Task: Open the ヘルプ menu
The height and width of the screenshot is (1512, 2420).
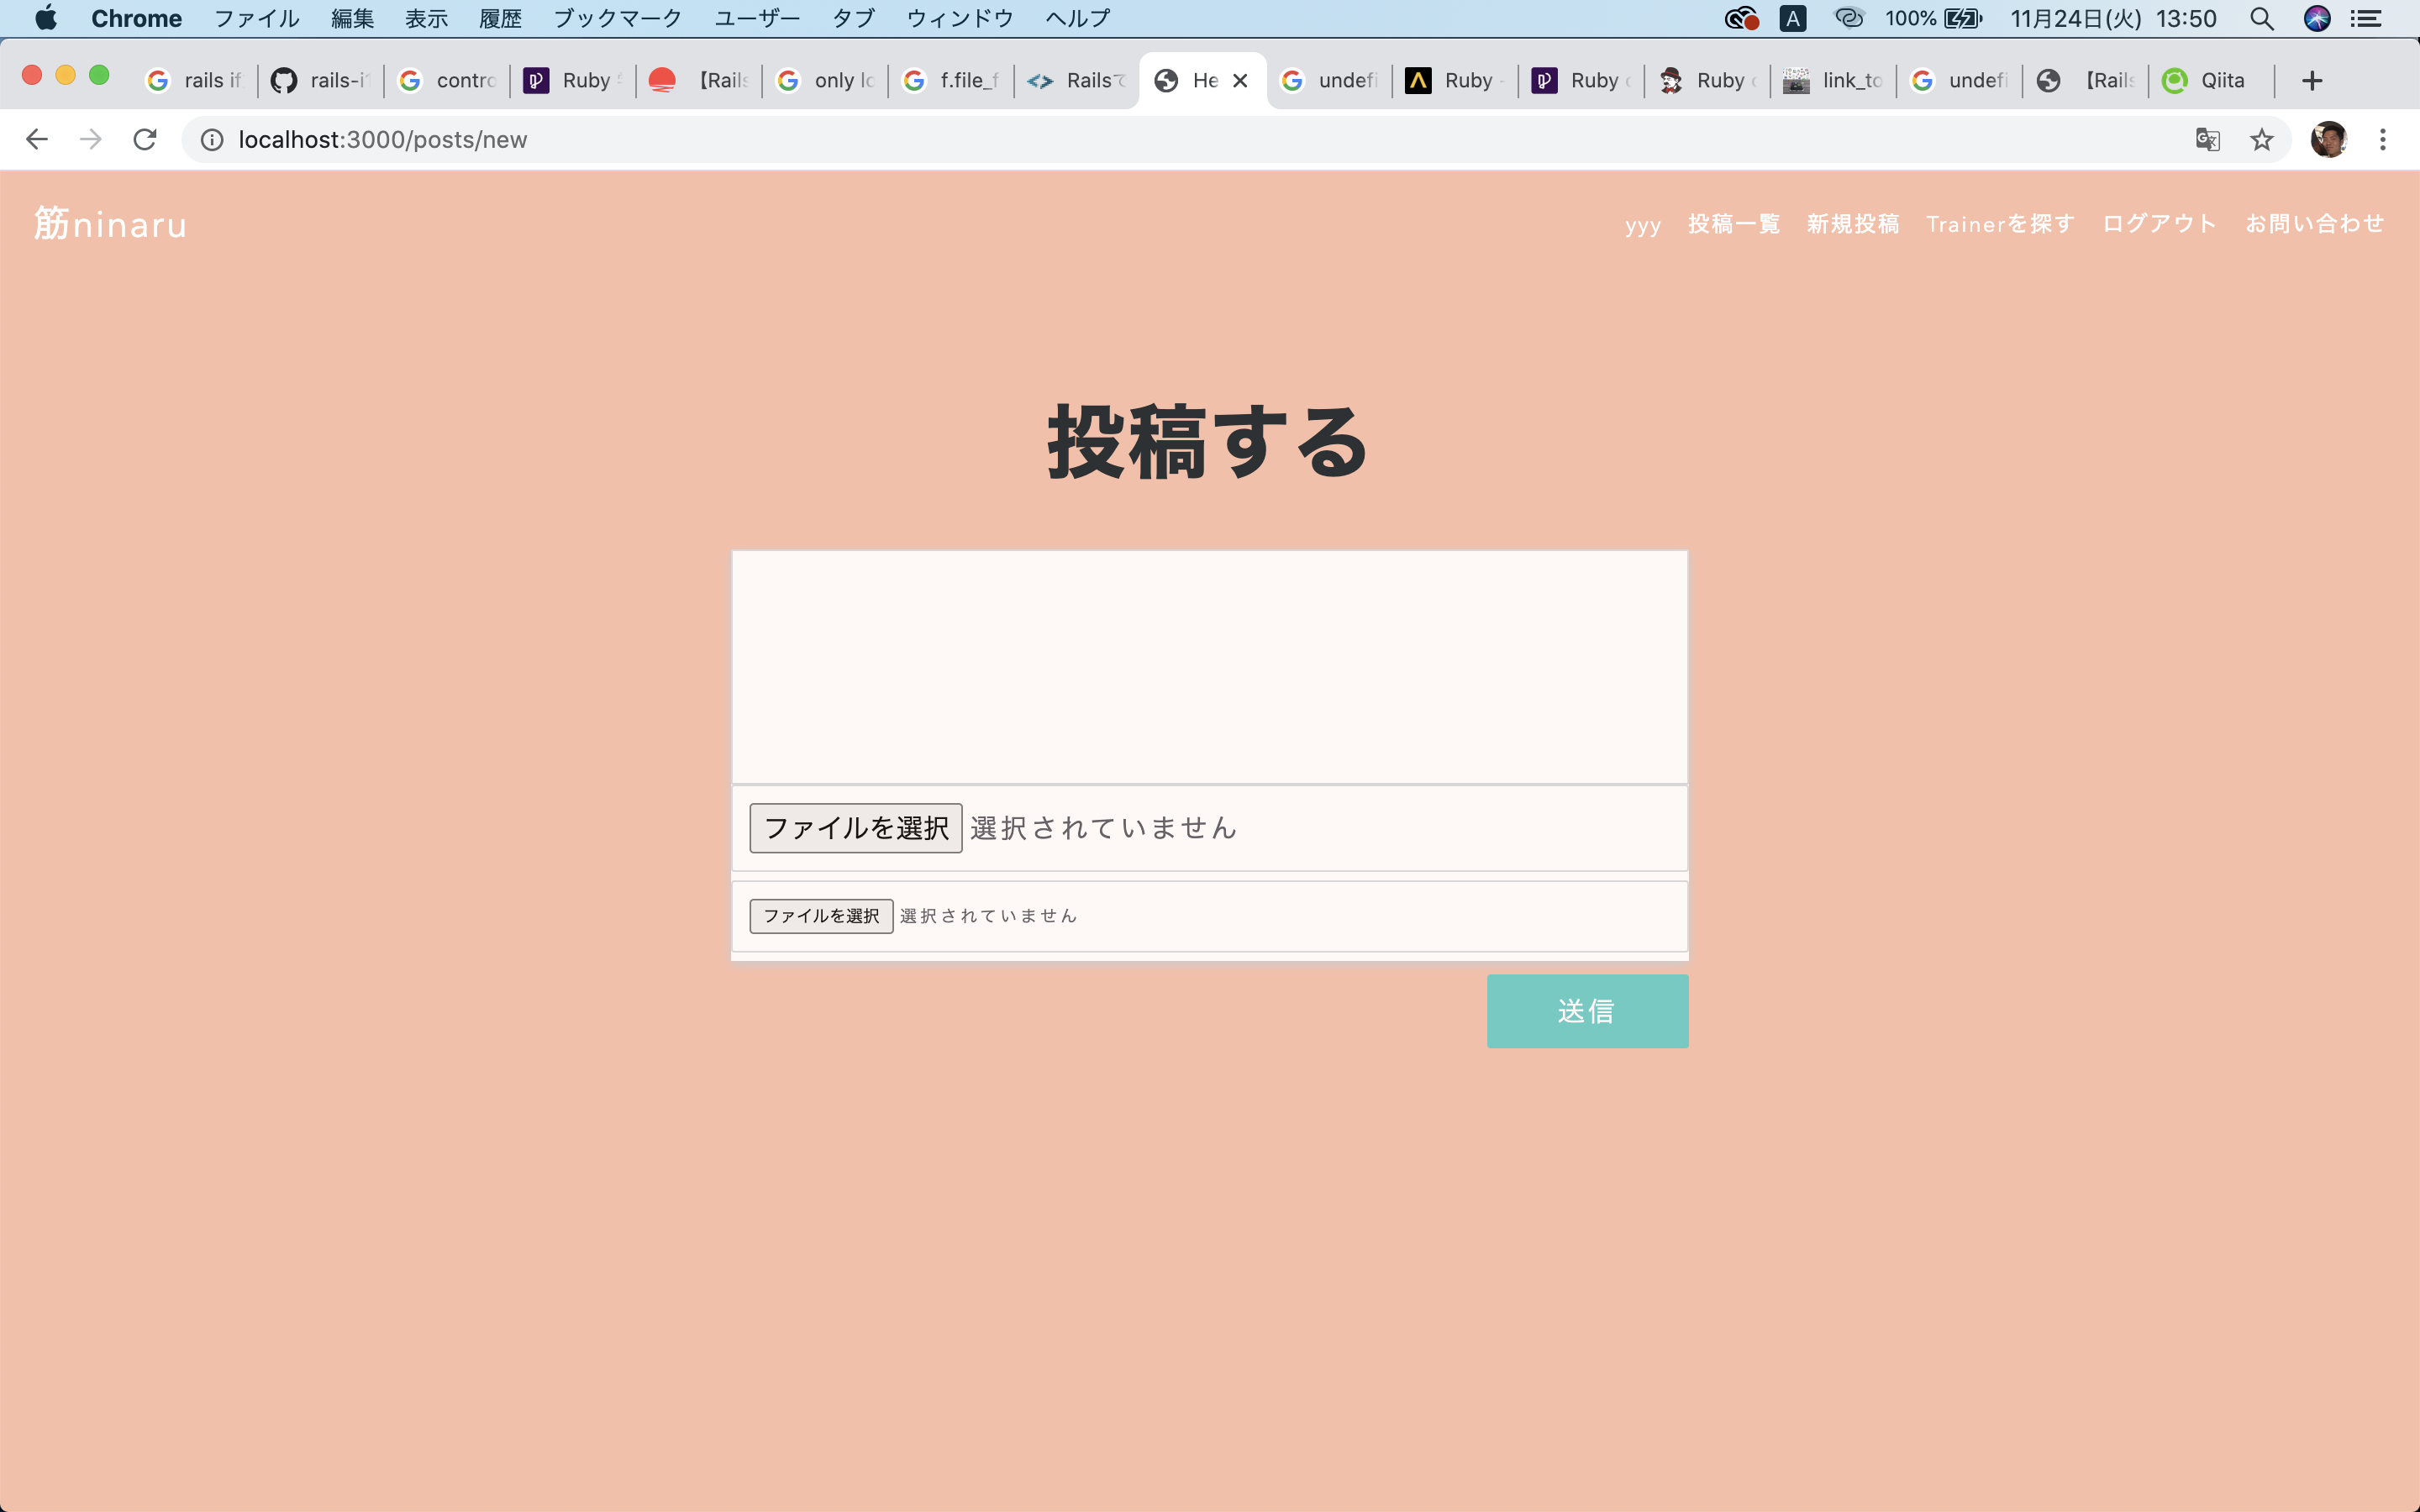Action: 1077,18
